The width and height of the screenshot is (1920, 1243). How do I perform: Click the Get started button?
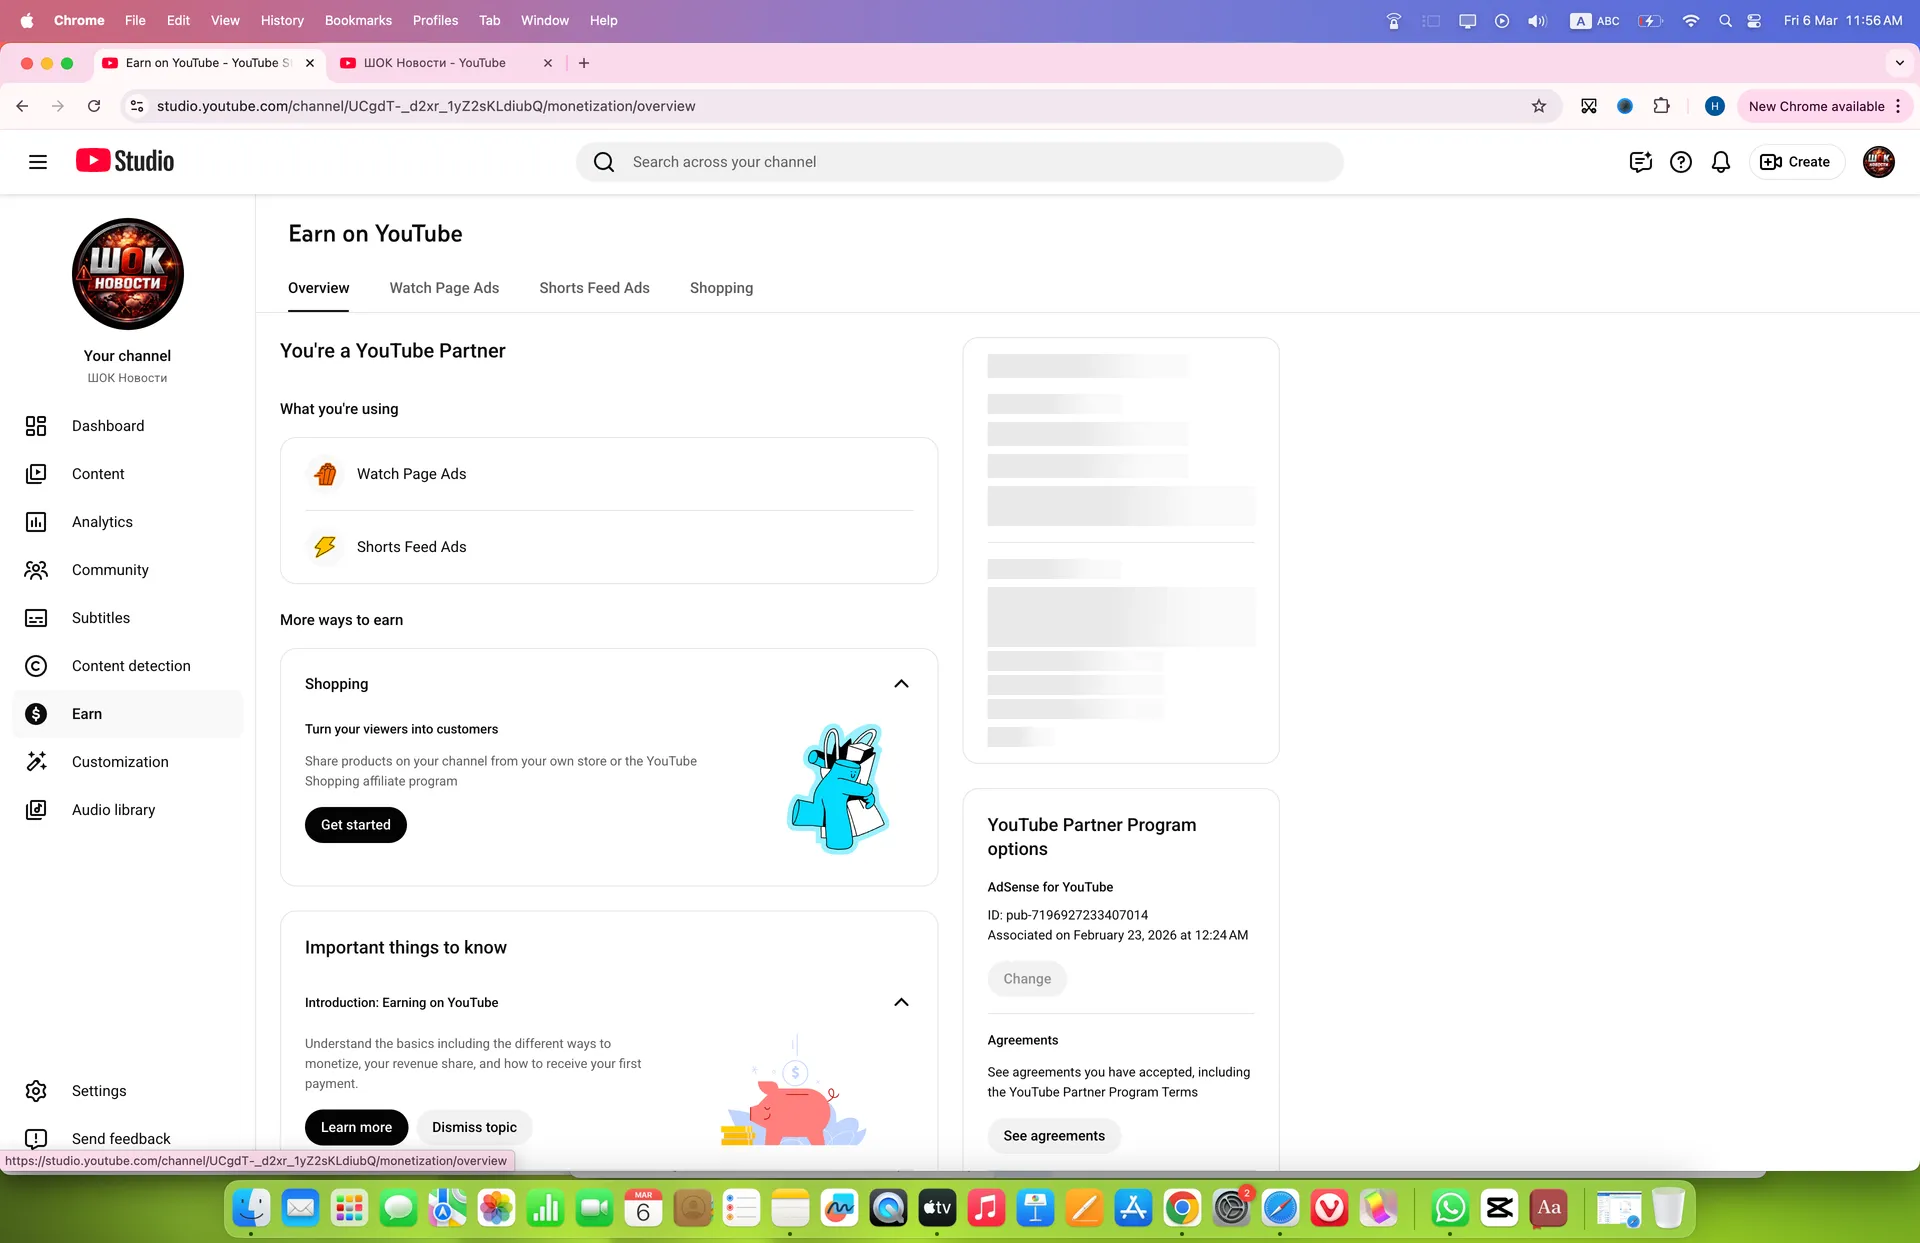pos(356,825)
